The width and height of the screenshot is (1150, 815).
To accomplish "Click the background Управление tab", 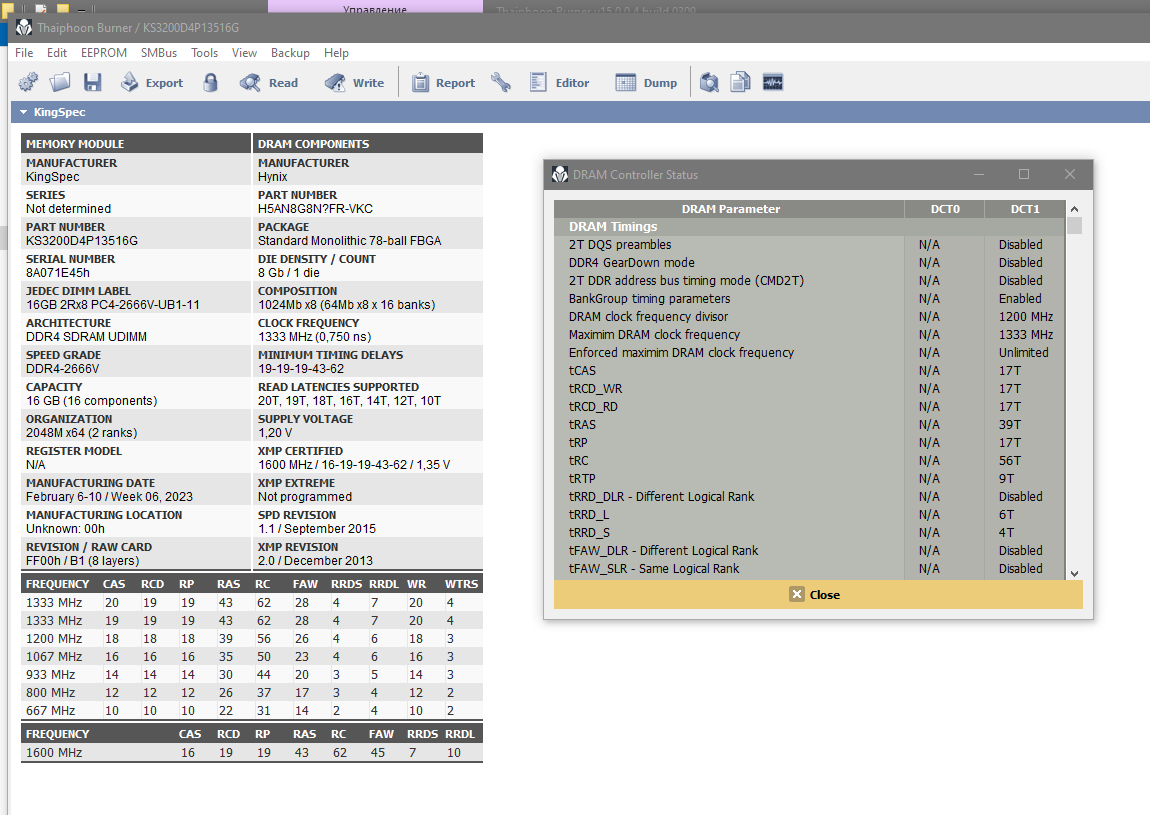I will tap(375, 7).
